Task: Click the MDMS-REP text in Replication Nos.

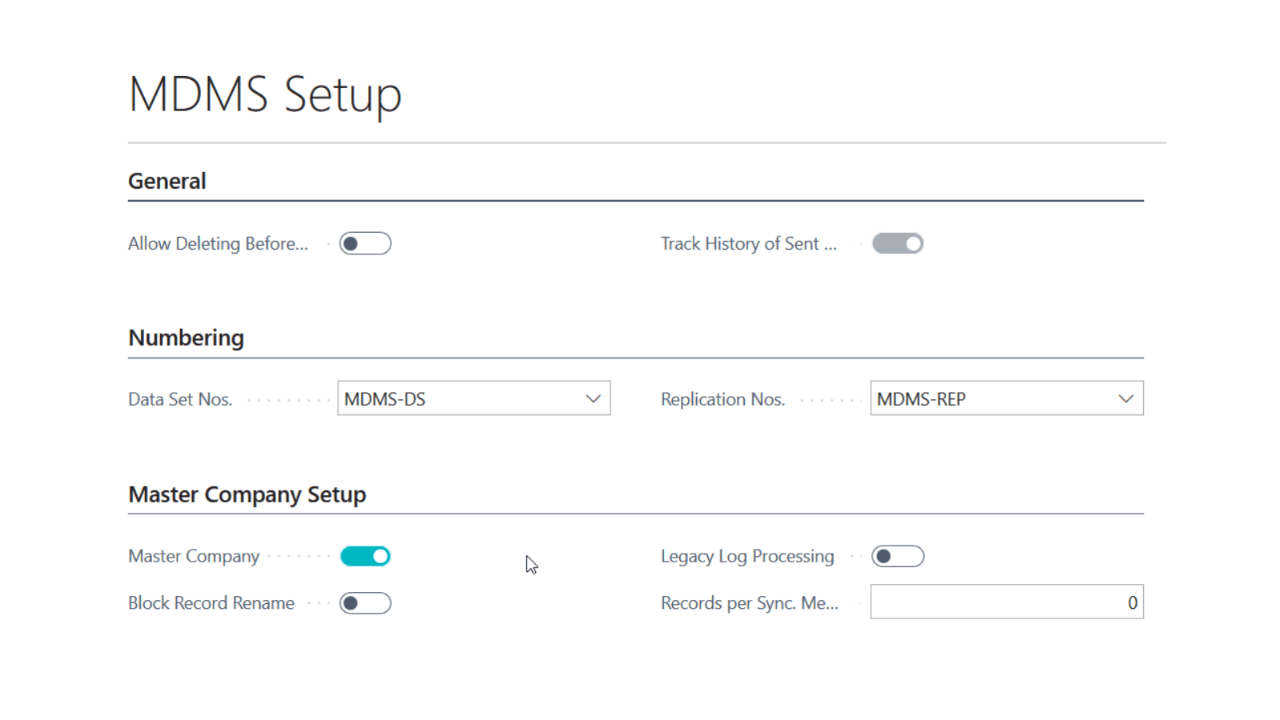Action: point(921,399)
